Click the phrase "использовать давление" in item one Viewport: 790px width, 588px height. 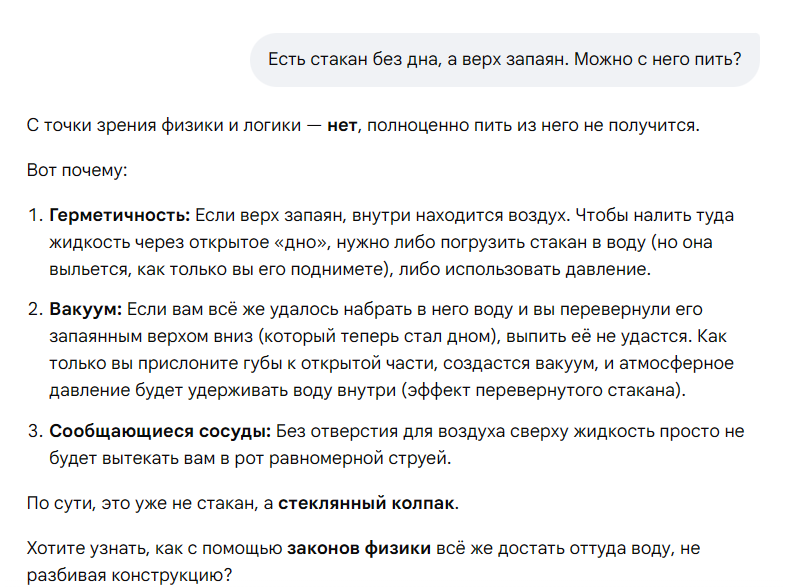tap(568, 269)
